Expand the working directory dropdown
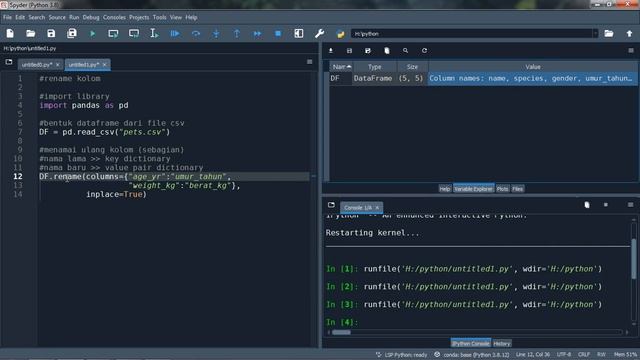The width and height of the screenshot is (640, 360). tap(595, 33)
